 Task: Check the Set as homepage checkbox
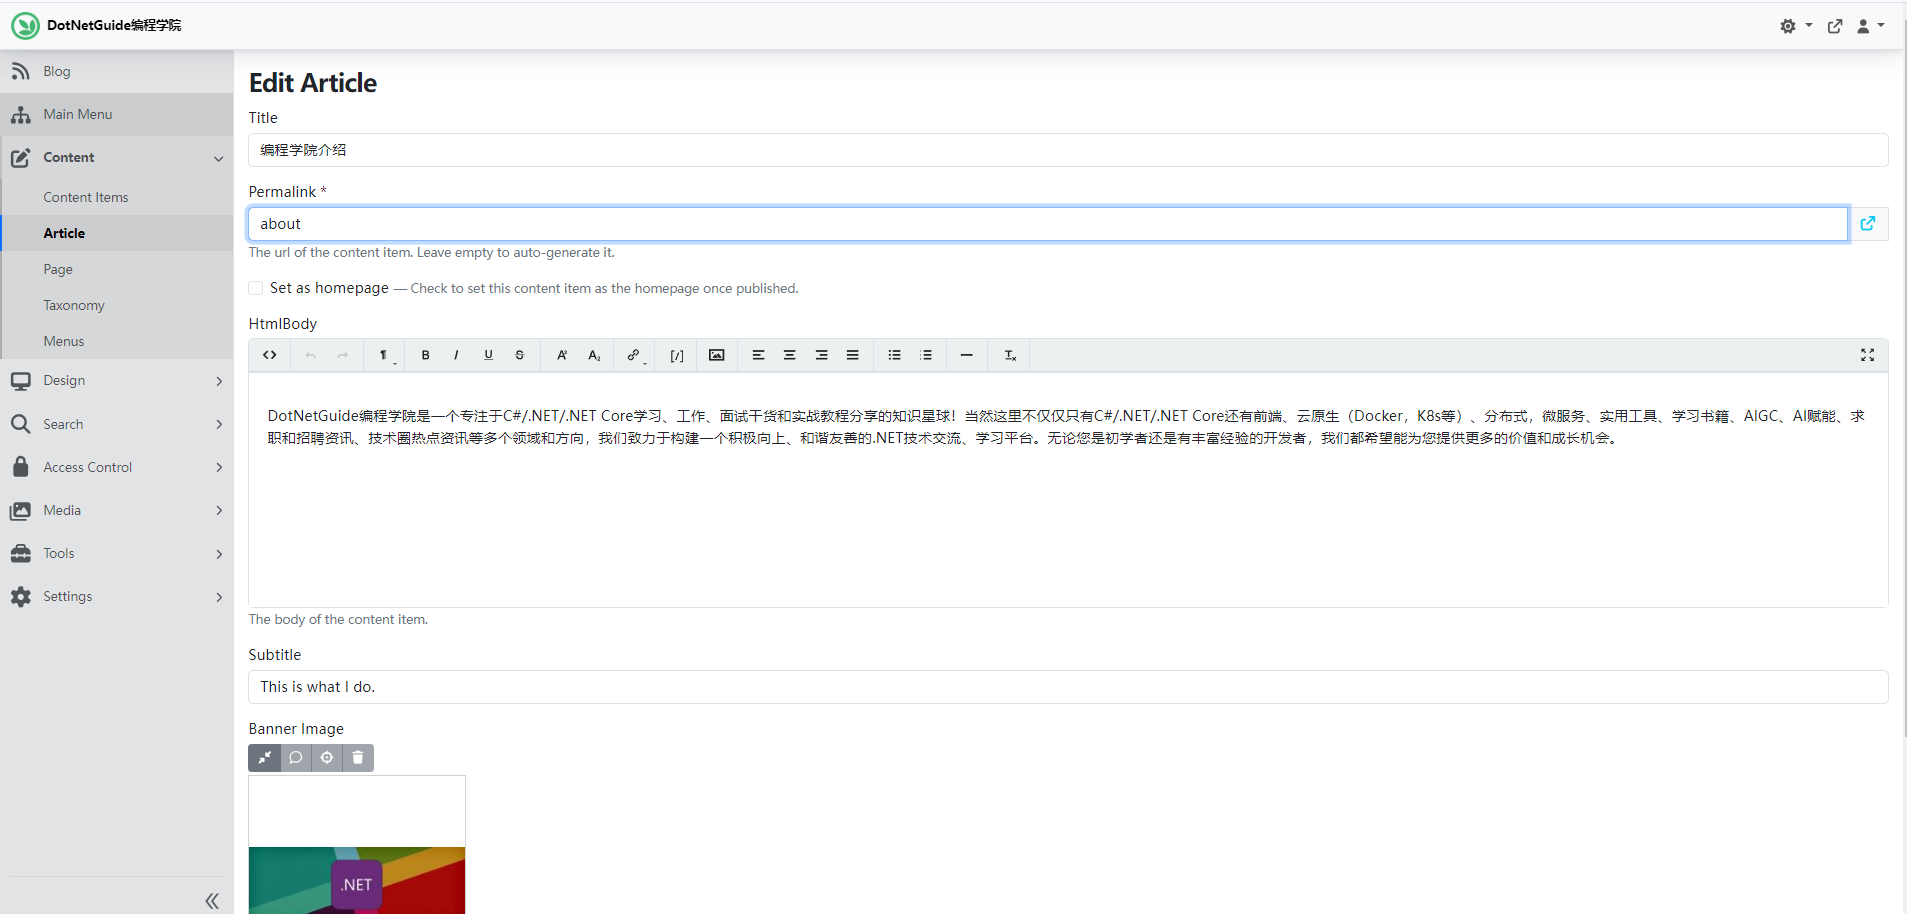click(x=256, y=288)
